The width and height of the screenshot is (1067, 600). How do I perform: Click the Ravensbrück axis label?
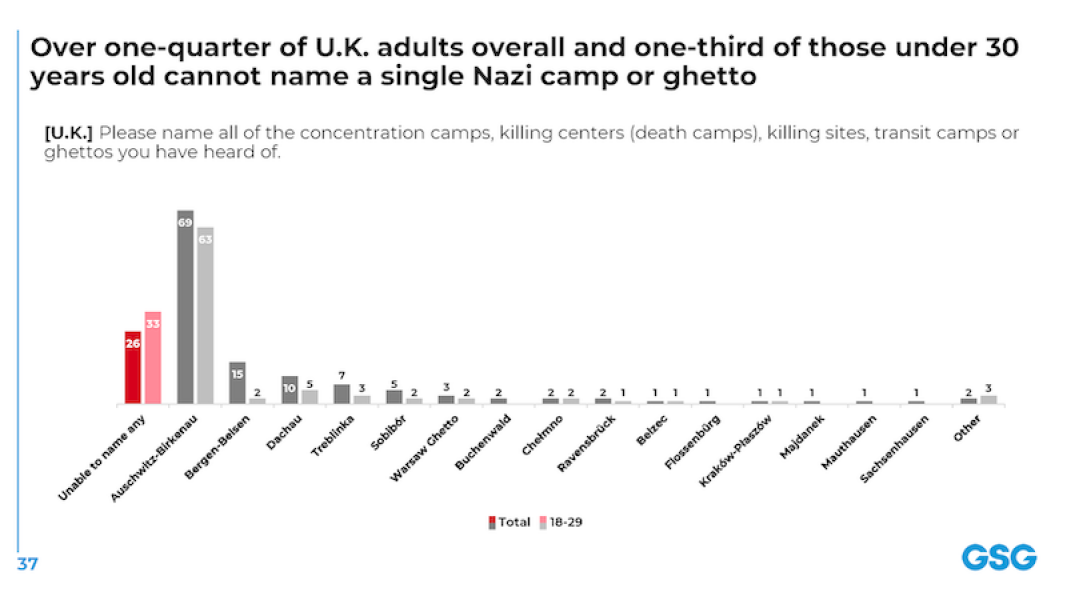[x=587, y=444]
